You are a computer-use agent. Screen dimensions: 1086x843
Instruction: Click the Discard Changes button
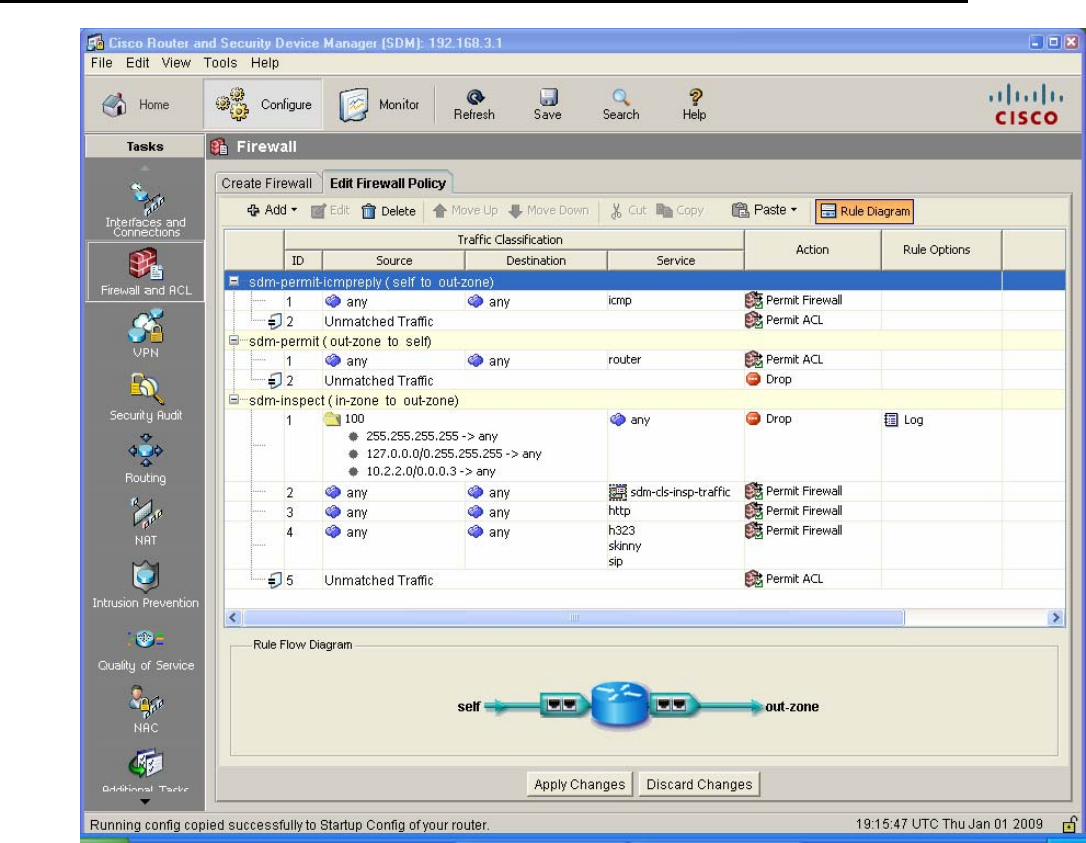[x=699, y=784]
